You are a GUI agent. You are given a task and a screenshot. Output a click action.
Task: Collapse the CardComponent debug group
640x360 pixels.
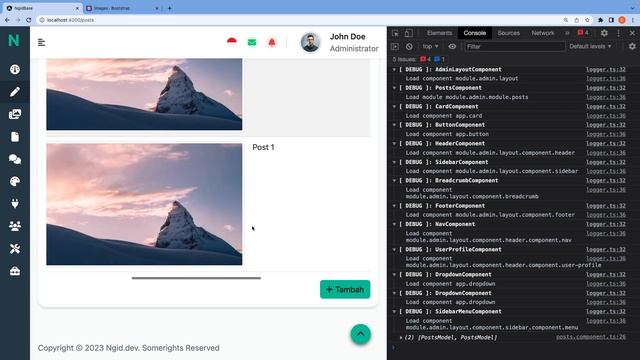point(394,107)
